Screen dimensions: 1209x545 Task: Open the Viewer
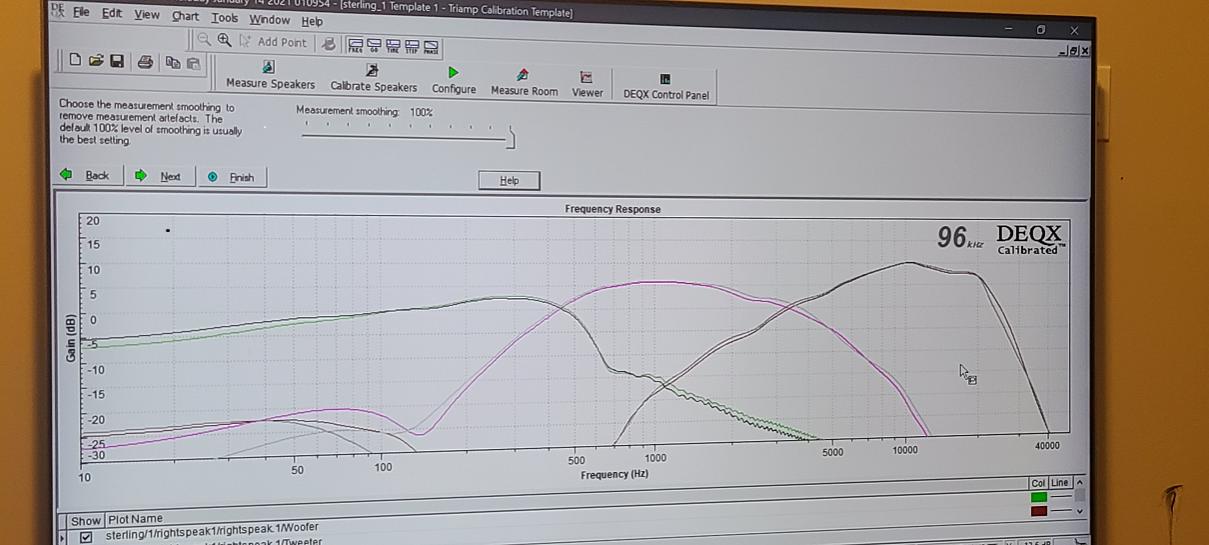587,84
